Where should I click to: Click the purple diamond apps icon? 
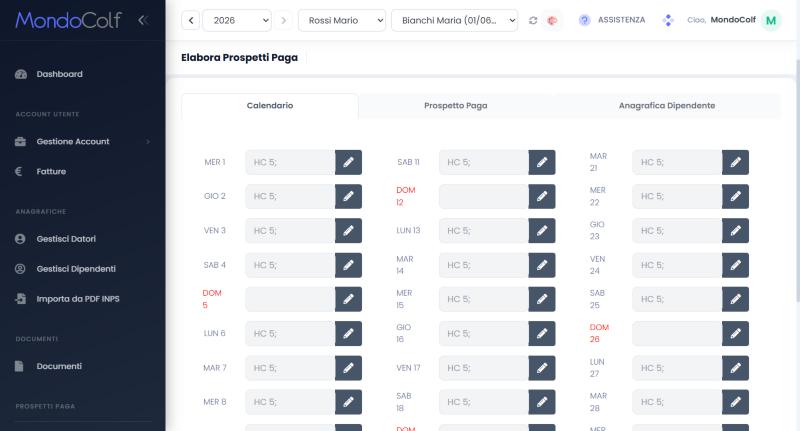[668, 20]
